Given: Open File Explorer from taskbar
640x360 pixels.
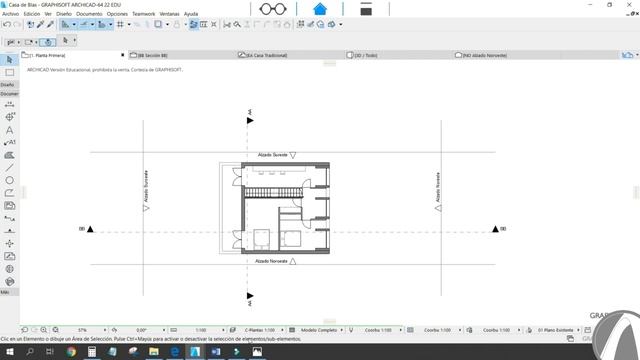Looking at the screenshot, I should 154,351.
